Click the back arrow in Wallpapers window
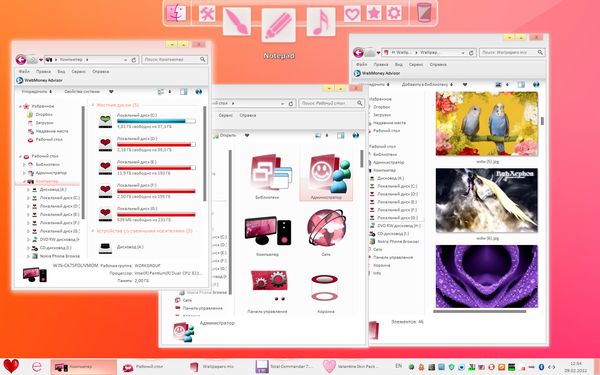Viewport: 600px width, 375px height. [x=358, y=52]
